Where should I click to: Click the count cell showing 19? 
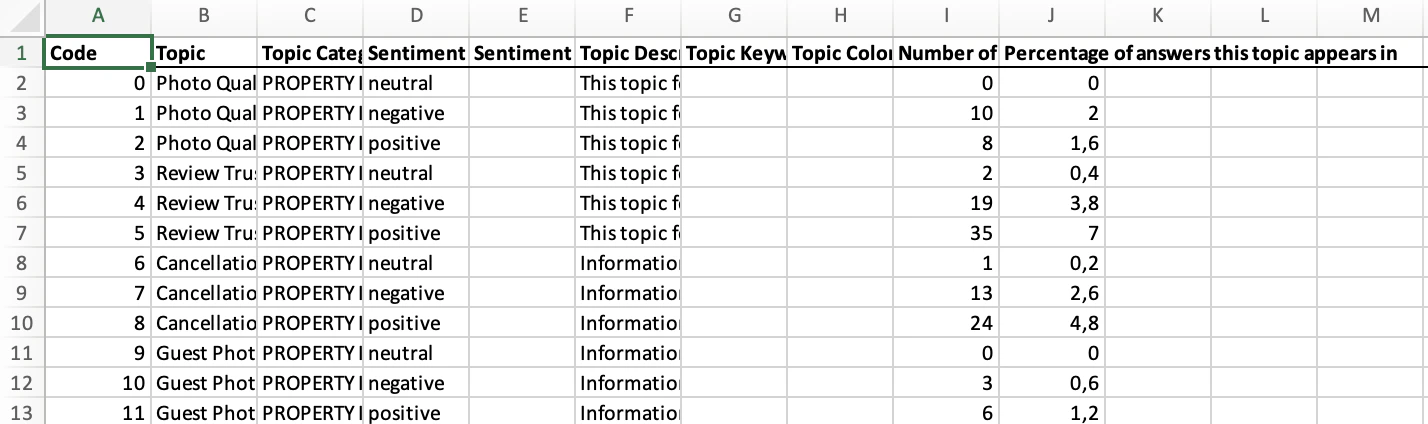tap(946, 203)
